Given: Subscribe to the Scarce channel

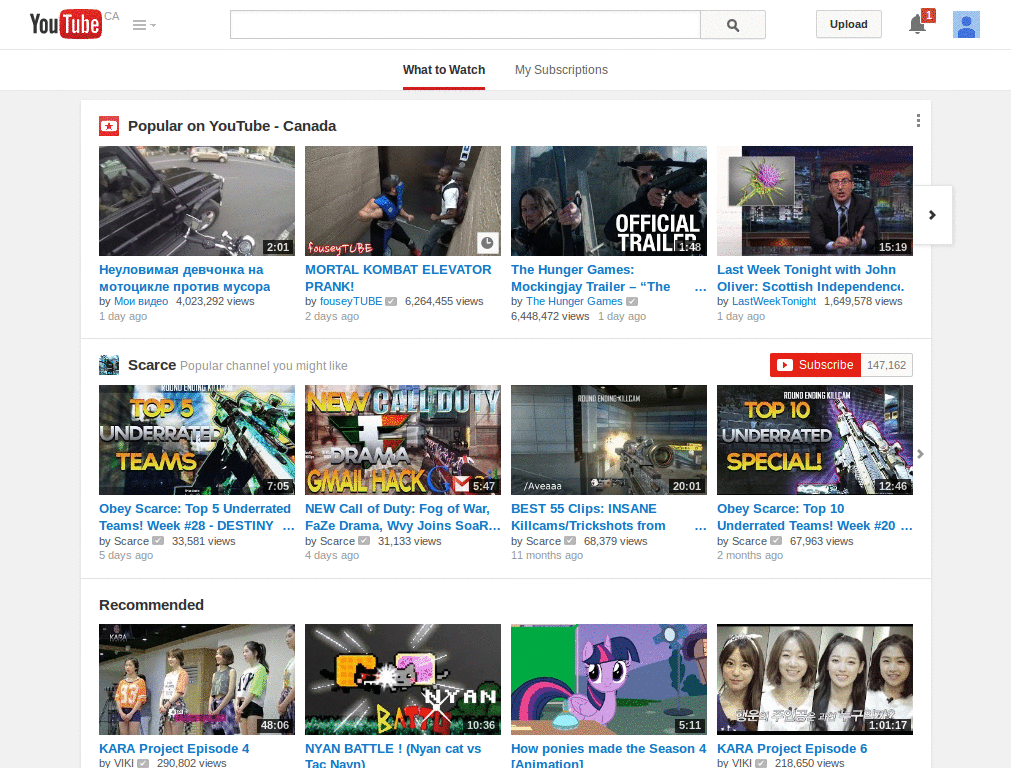Looking at the screenshot, I should pyautogui.click(x=816, y=365).
